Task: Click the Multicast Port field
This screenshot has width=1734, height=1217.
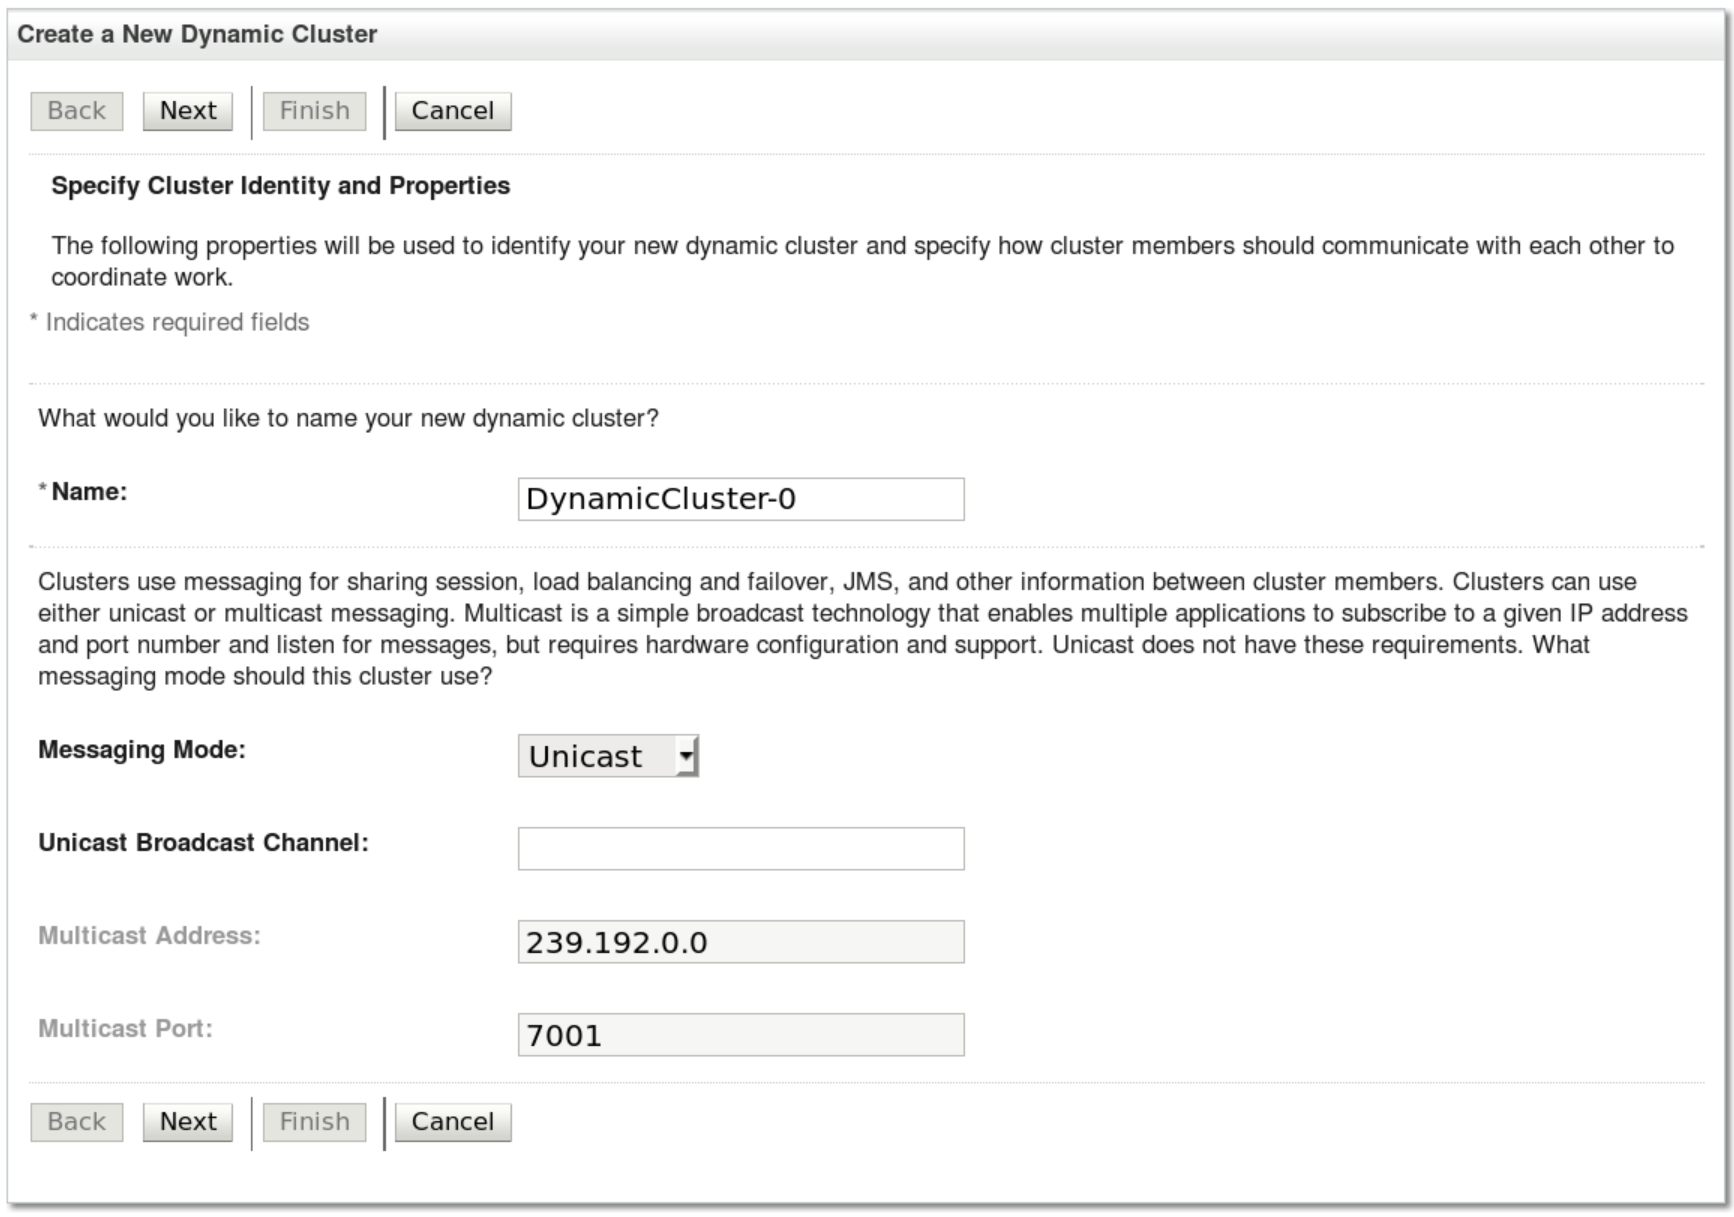Action: click(740, 1035)
